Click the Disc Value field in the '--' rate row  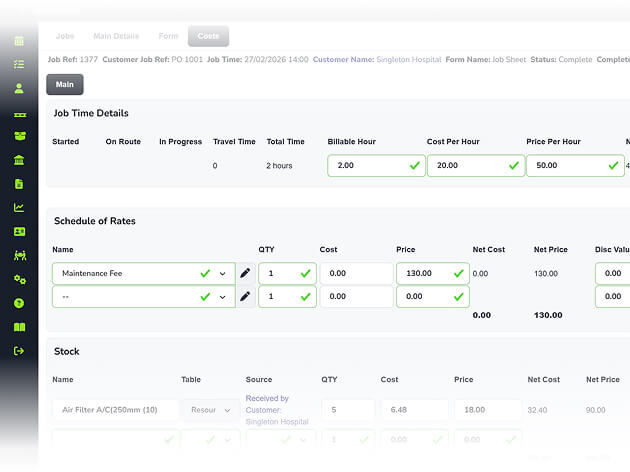tap(612, 296)
